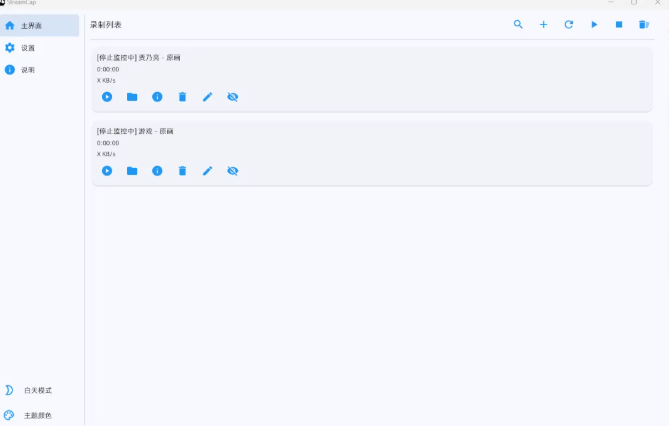Open the folder for the 贾乃亮 recording

132,97
